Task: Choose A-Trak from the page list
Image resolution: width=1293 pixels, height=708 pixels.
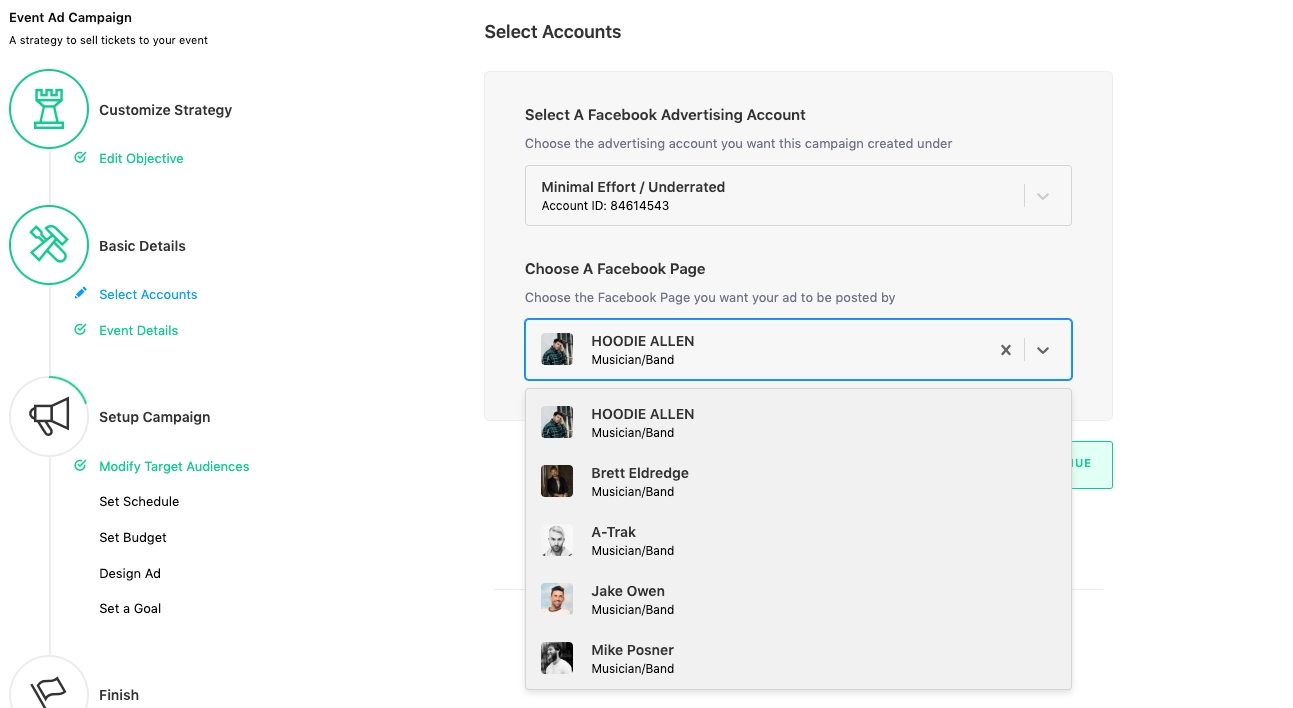Action: pyautogui.click(x=798, y=540)
